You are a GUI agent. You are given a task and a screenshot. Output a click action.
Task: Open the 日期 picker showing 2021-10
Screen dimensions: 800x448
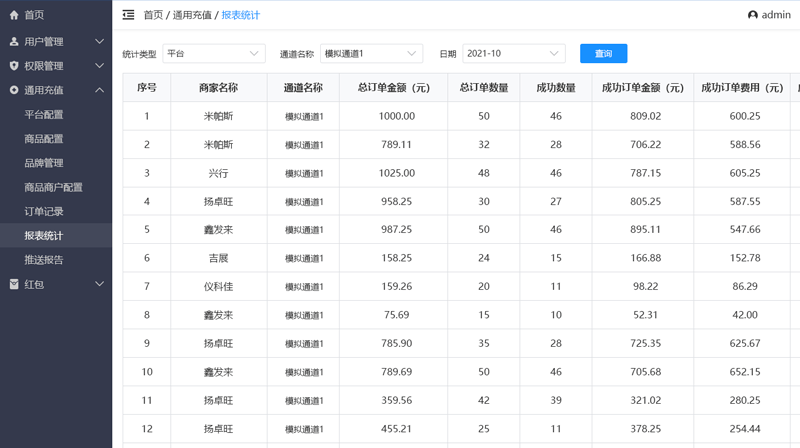513,54
